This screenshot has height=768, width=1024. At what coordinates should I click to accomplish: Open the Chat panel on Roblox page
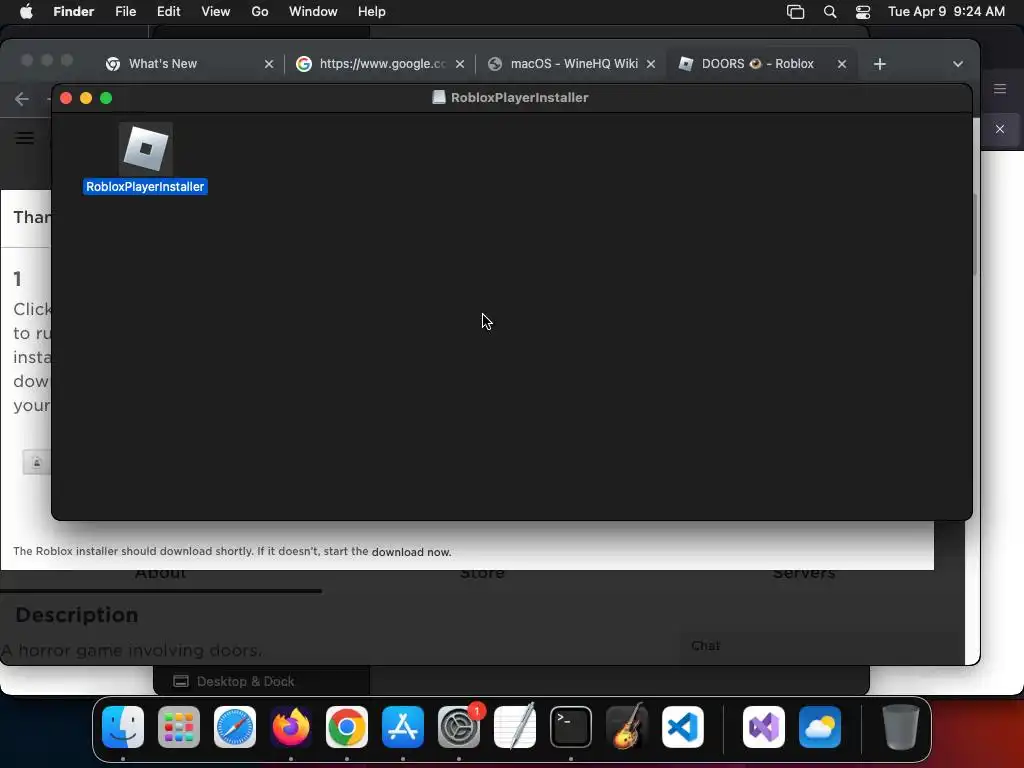(x=705, y=646)
